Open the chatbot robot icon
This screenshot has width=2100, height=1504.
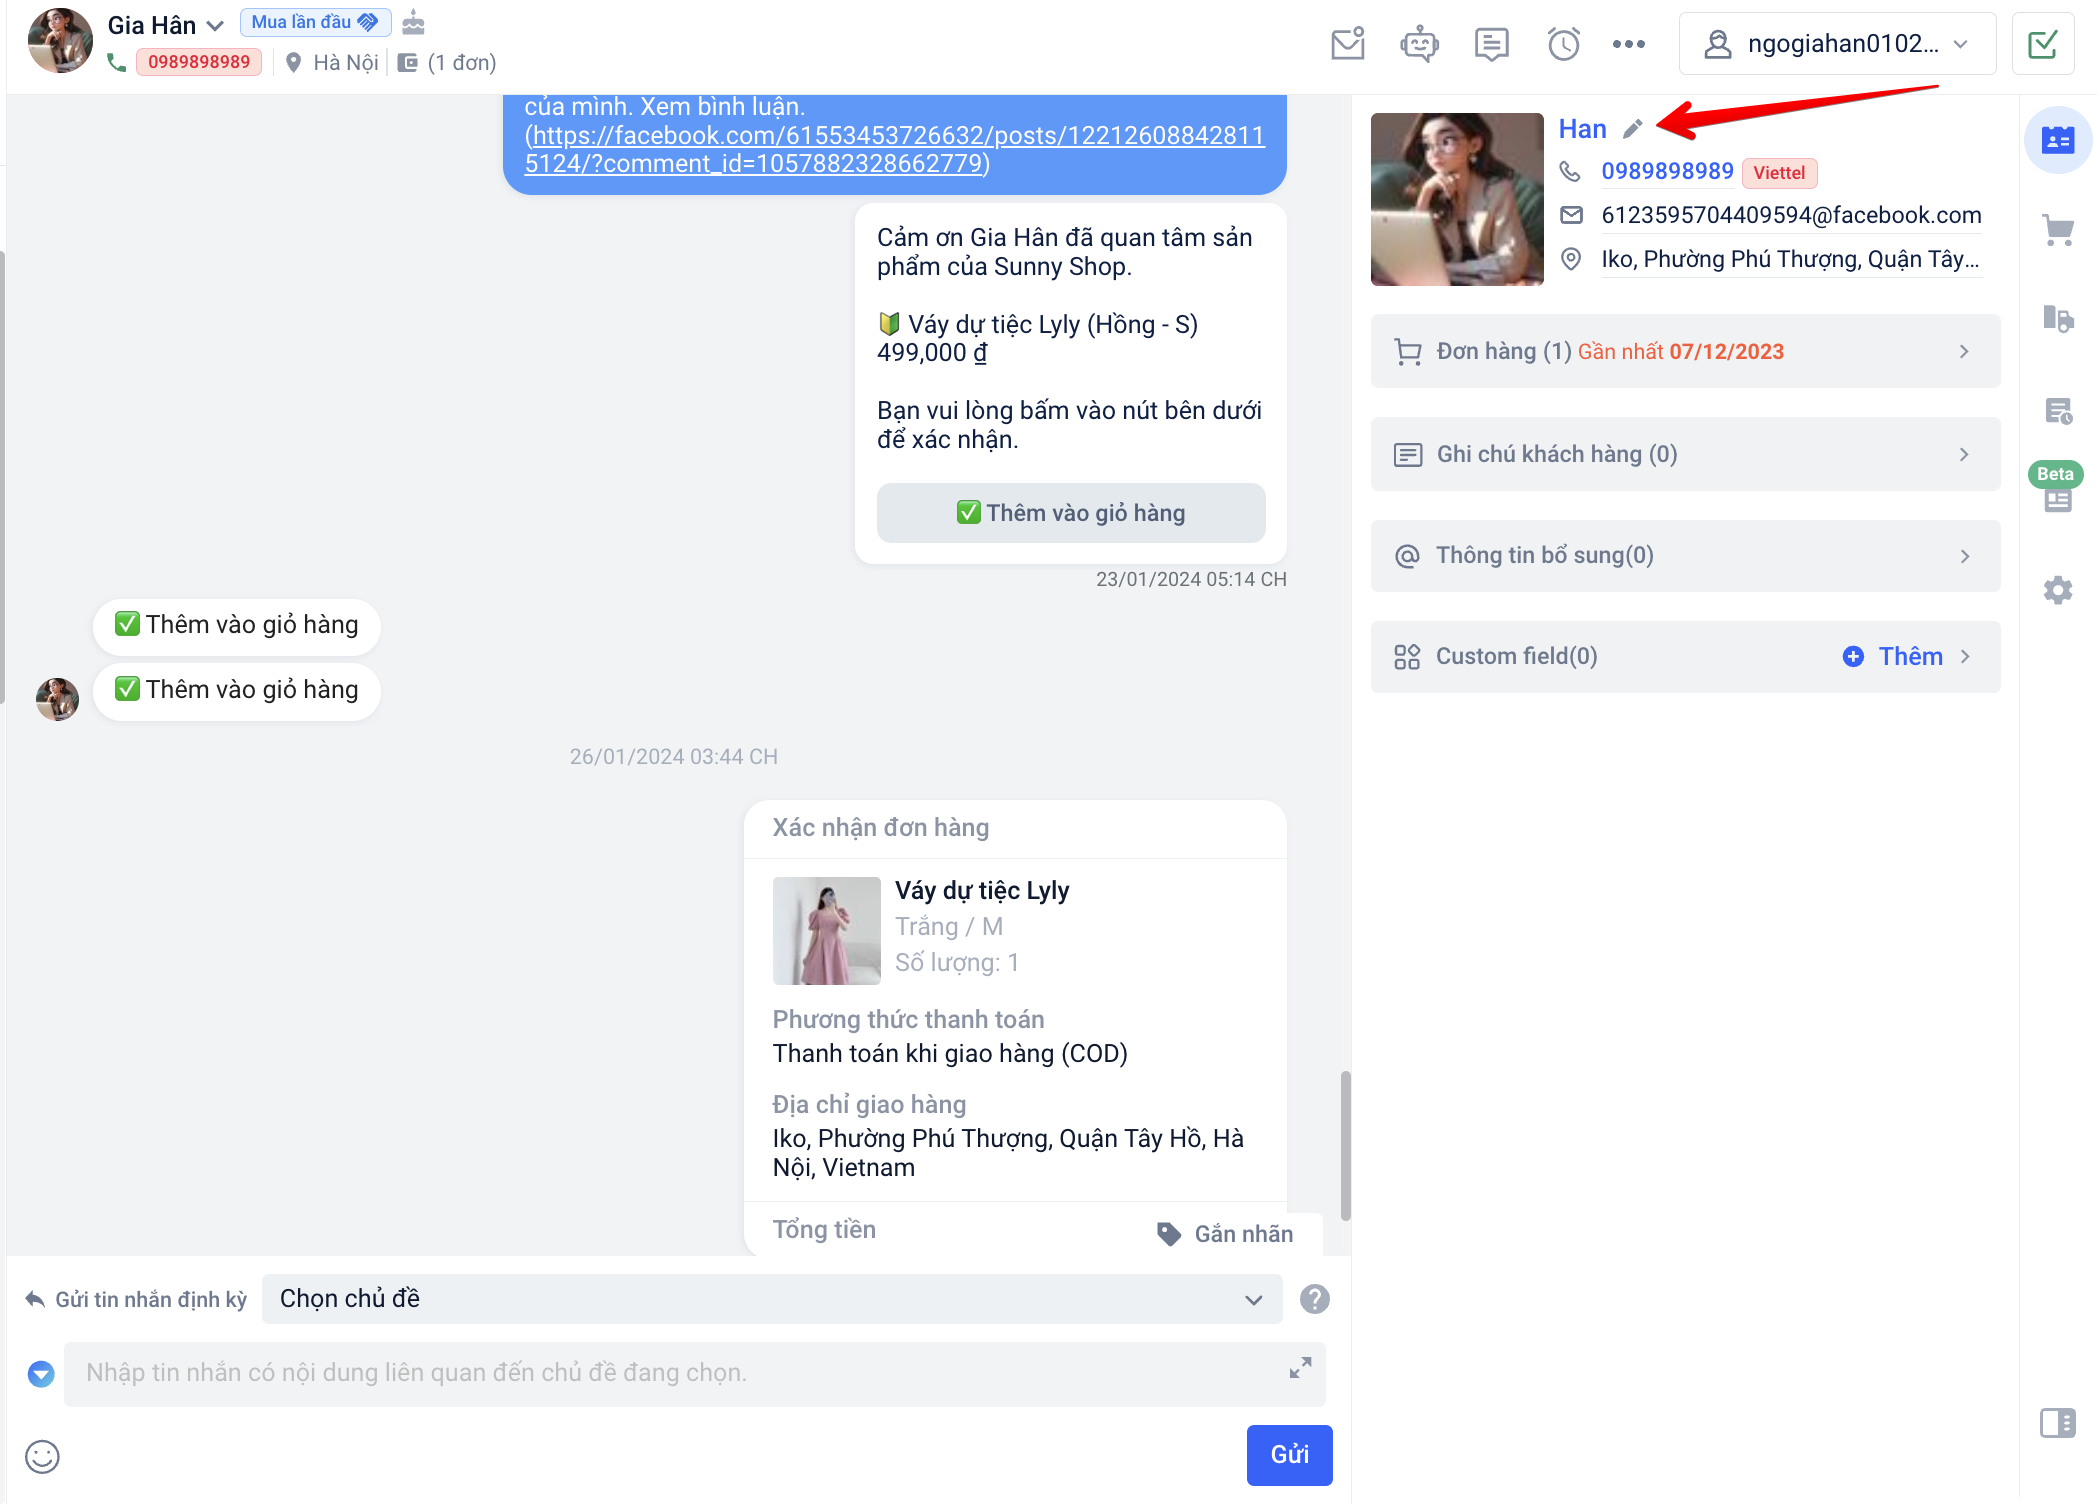[x=1419, y=44]
